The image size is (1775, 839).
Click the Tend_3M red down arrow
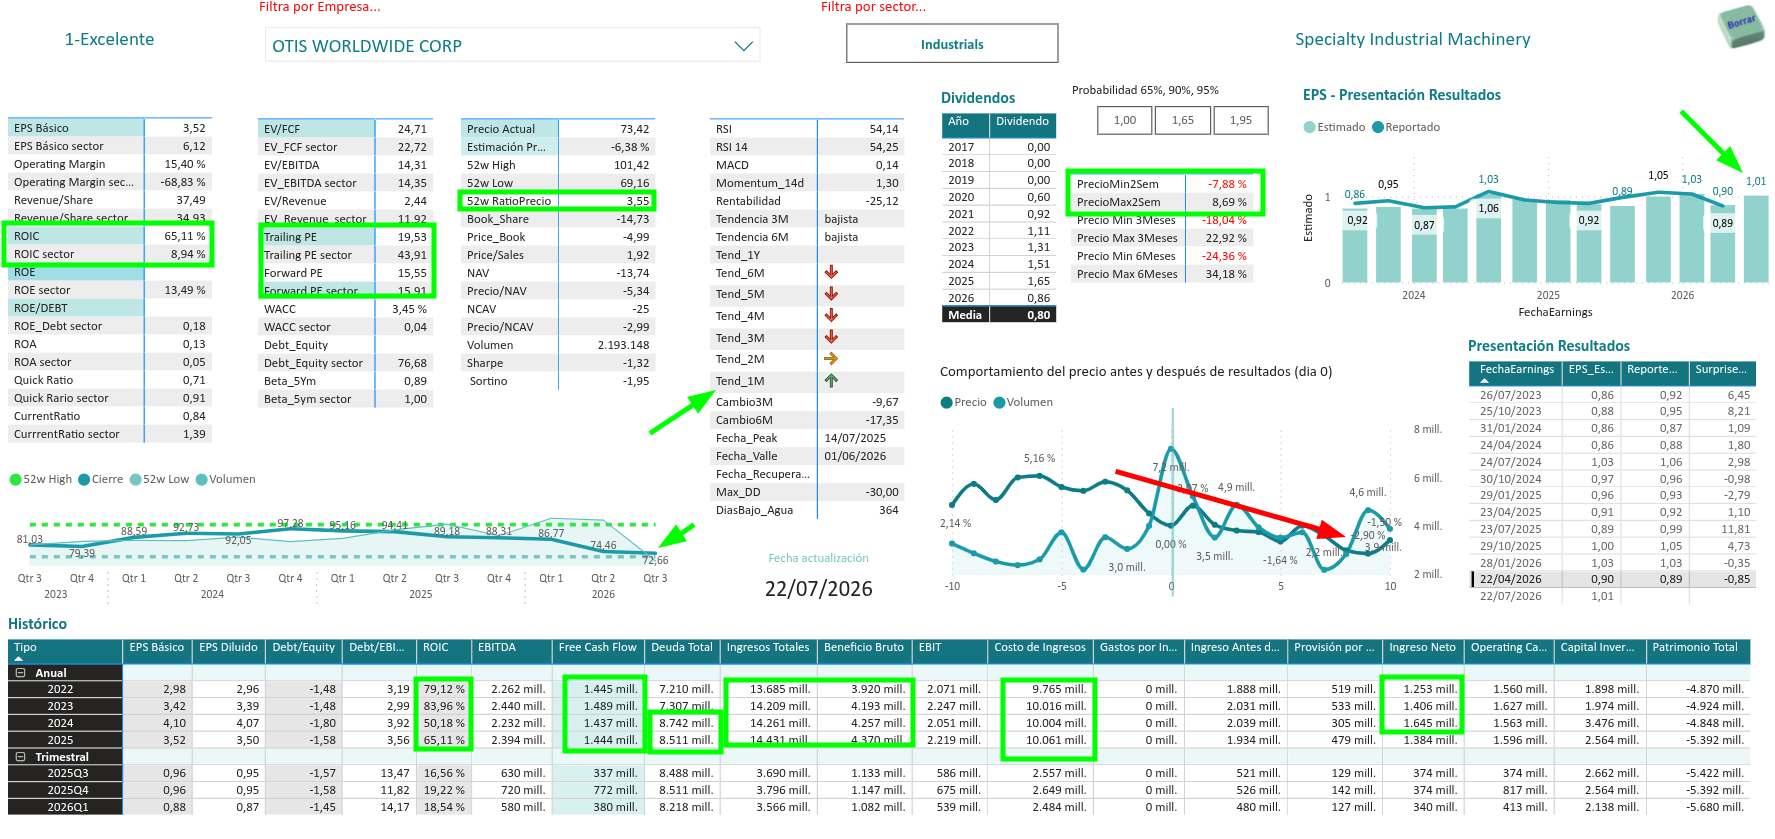831,338
